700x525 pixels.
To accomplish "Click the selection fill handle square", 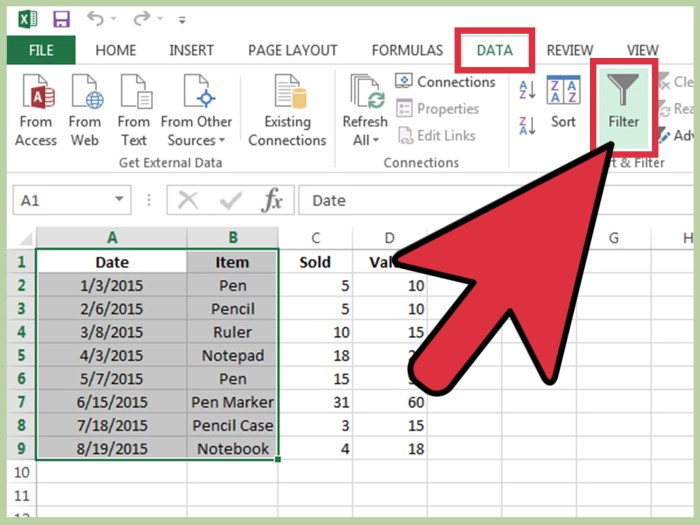I will pos(278,459).
